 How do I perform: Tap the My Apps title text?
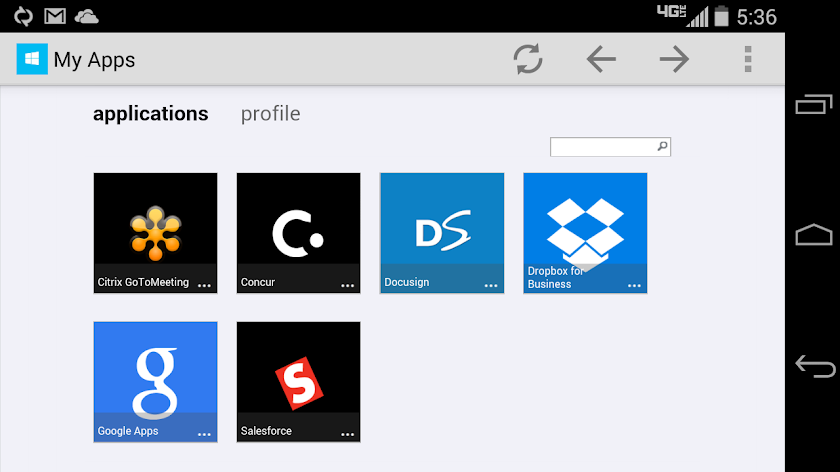coord(94,60)
